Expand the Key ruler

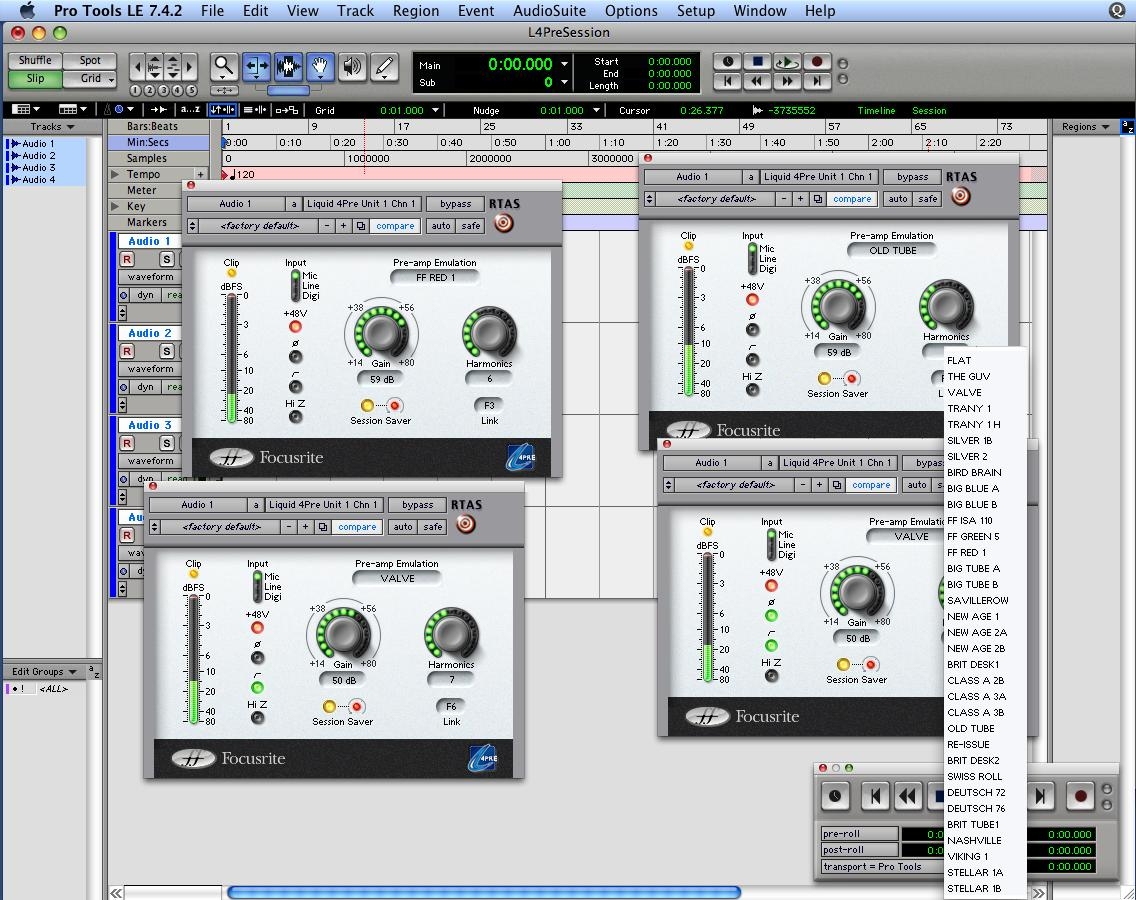point(115,206)
